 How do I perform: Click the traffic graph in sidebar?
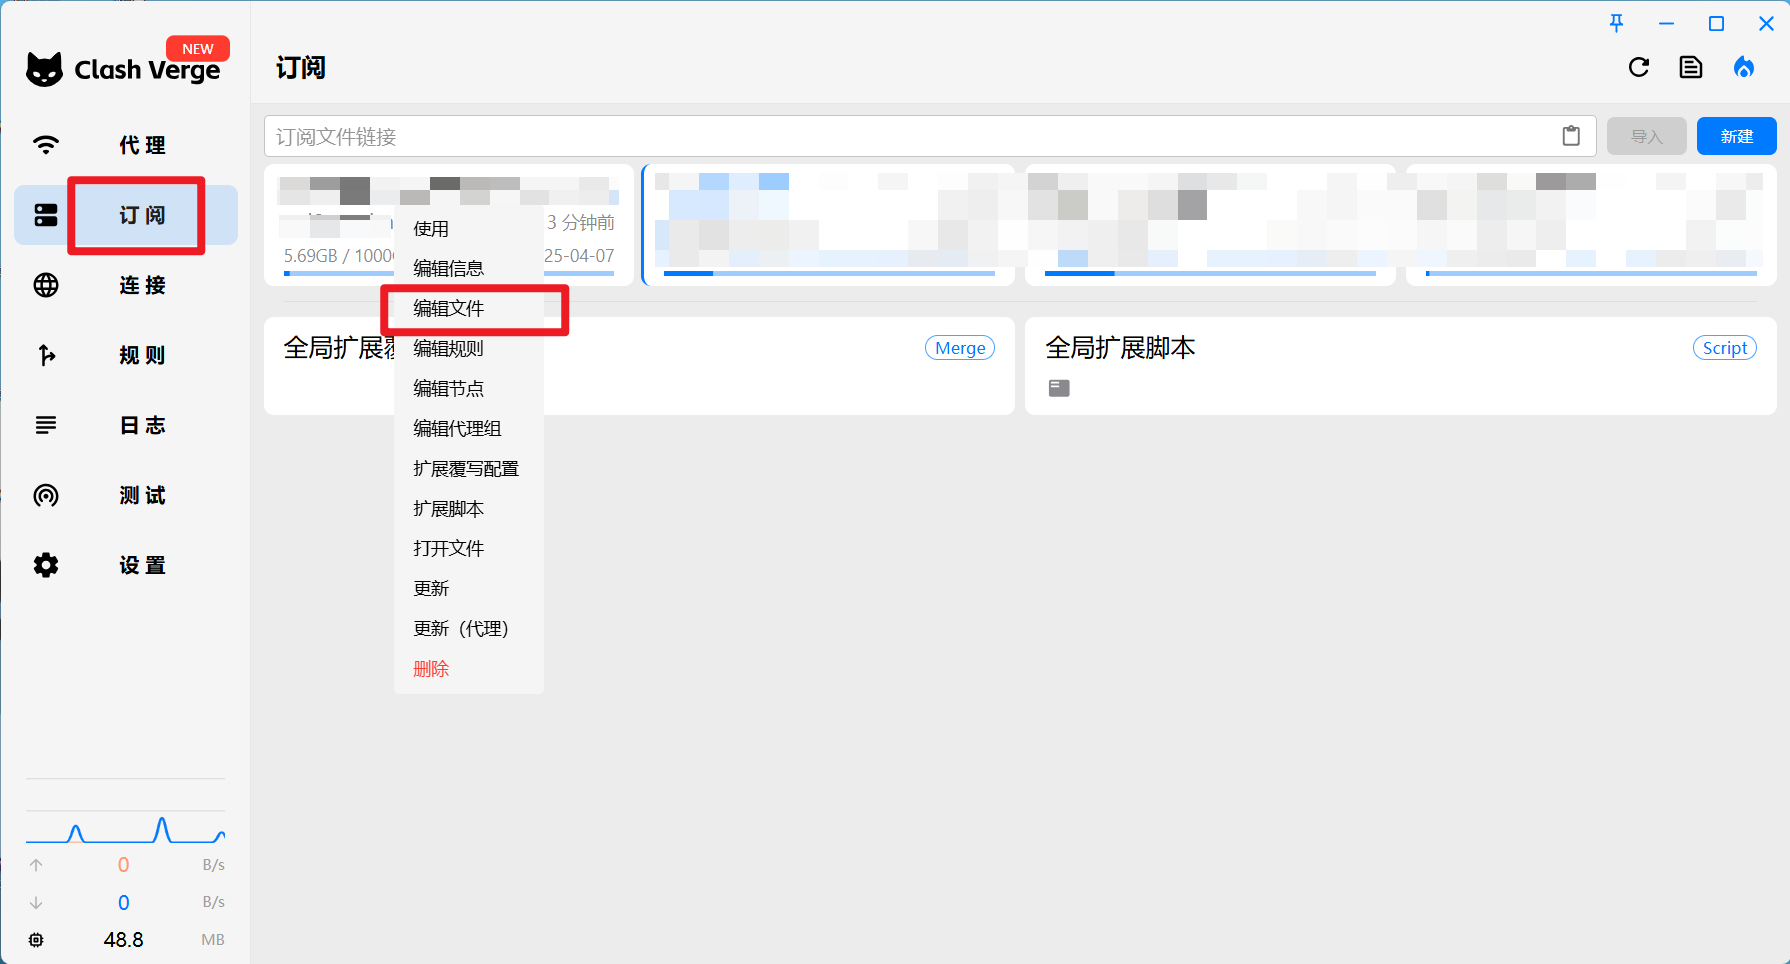(x=125, y=829)
